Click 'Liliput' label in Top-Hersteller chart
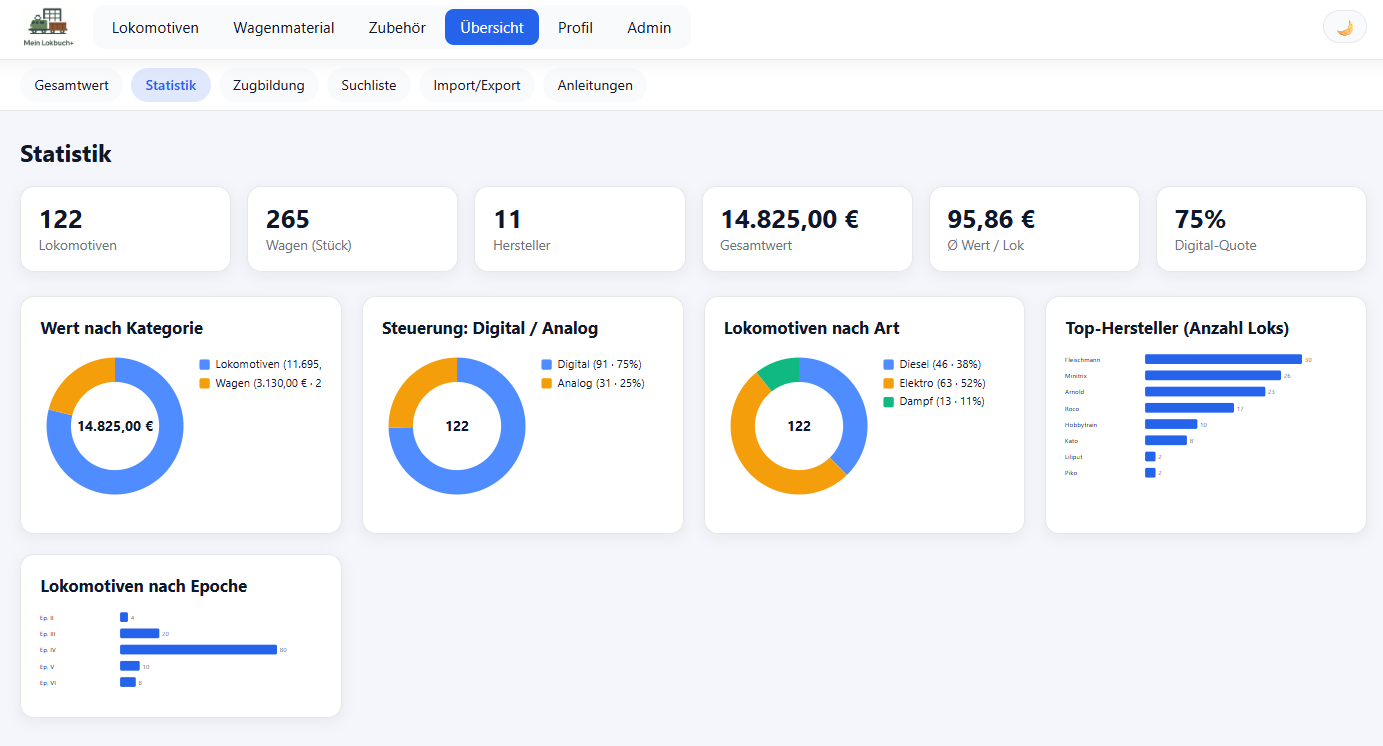This screenshot has height=746, width=1383. point(1073,457)
